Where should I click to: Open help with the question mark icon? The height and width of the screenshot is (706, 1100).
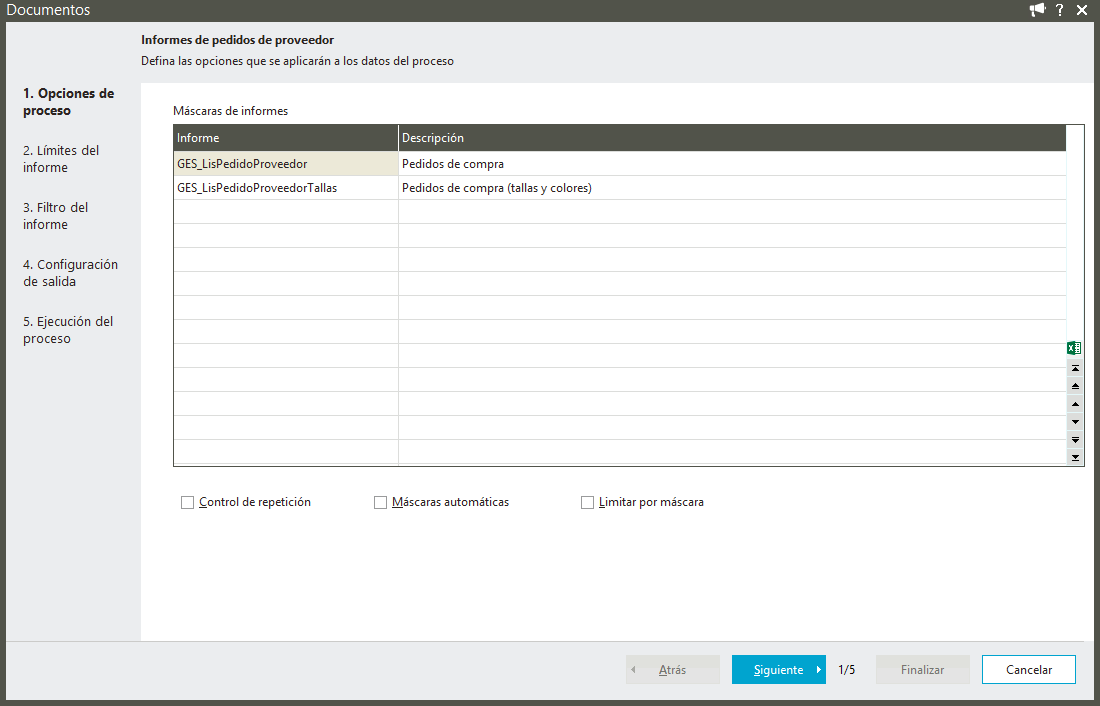(x=1059, y=10)
